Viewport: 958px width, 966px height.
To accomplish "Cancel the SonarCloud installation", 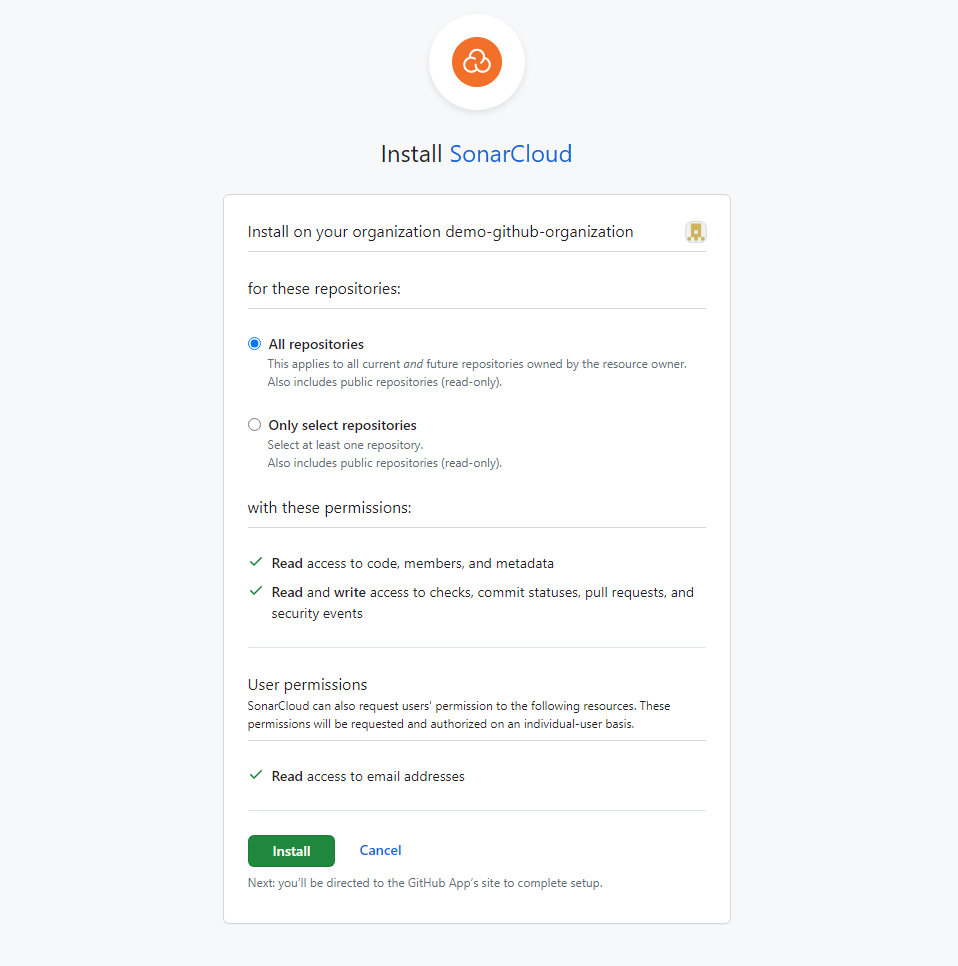I will [x=380, y=850].
